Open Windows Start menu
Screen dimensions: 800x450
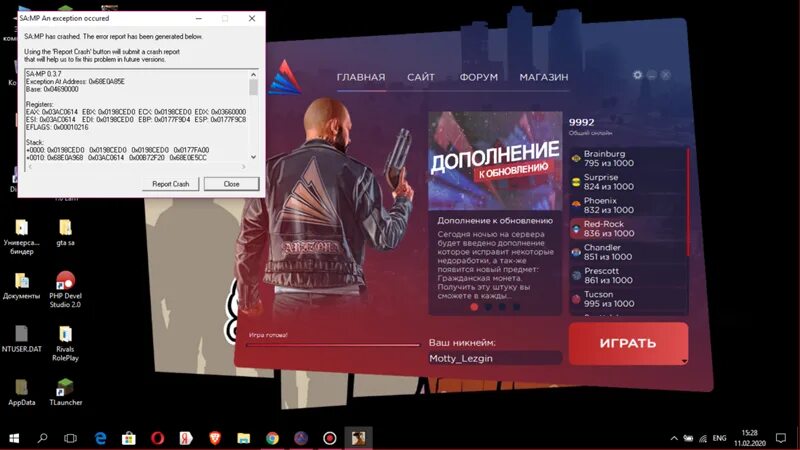click(x=14, y=438)
